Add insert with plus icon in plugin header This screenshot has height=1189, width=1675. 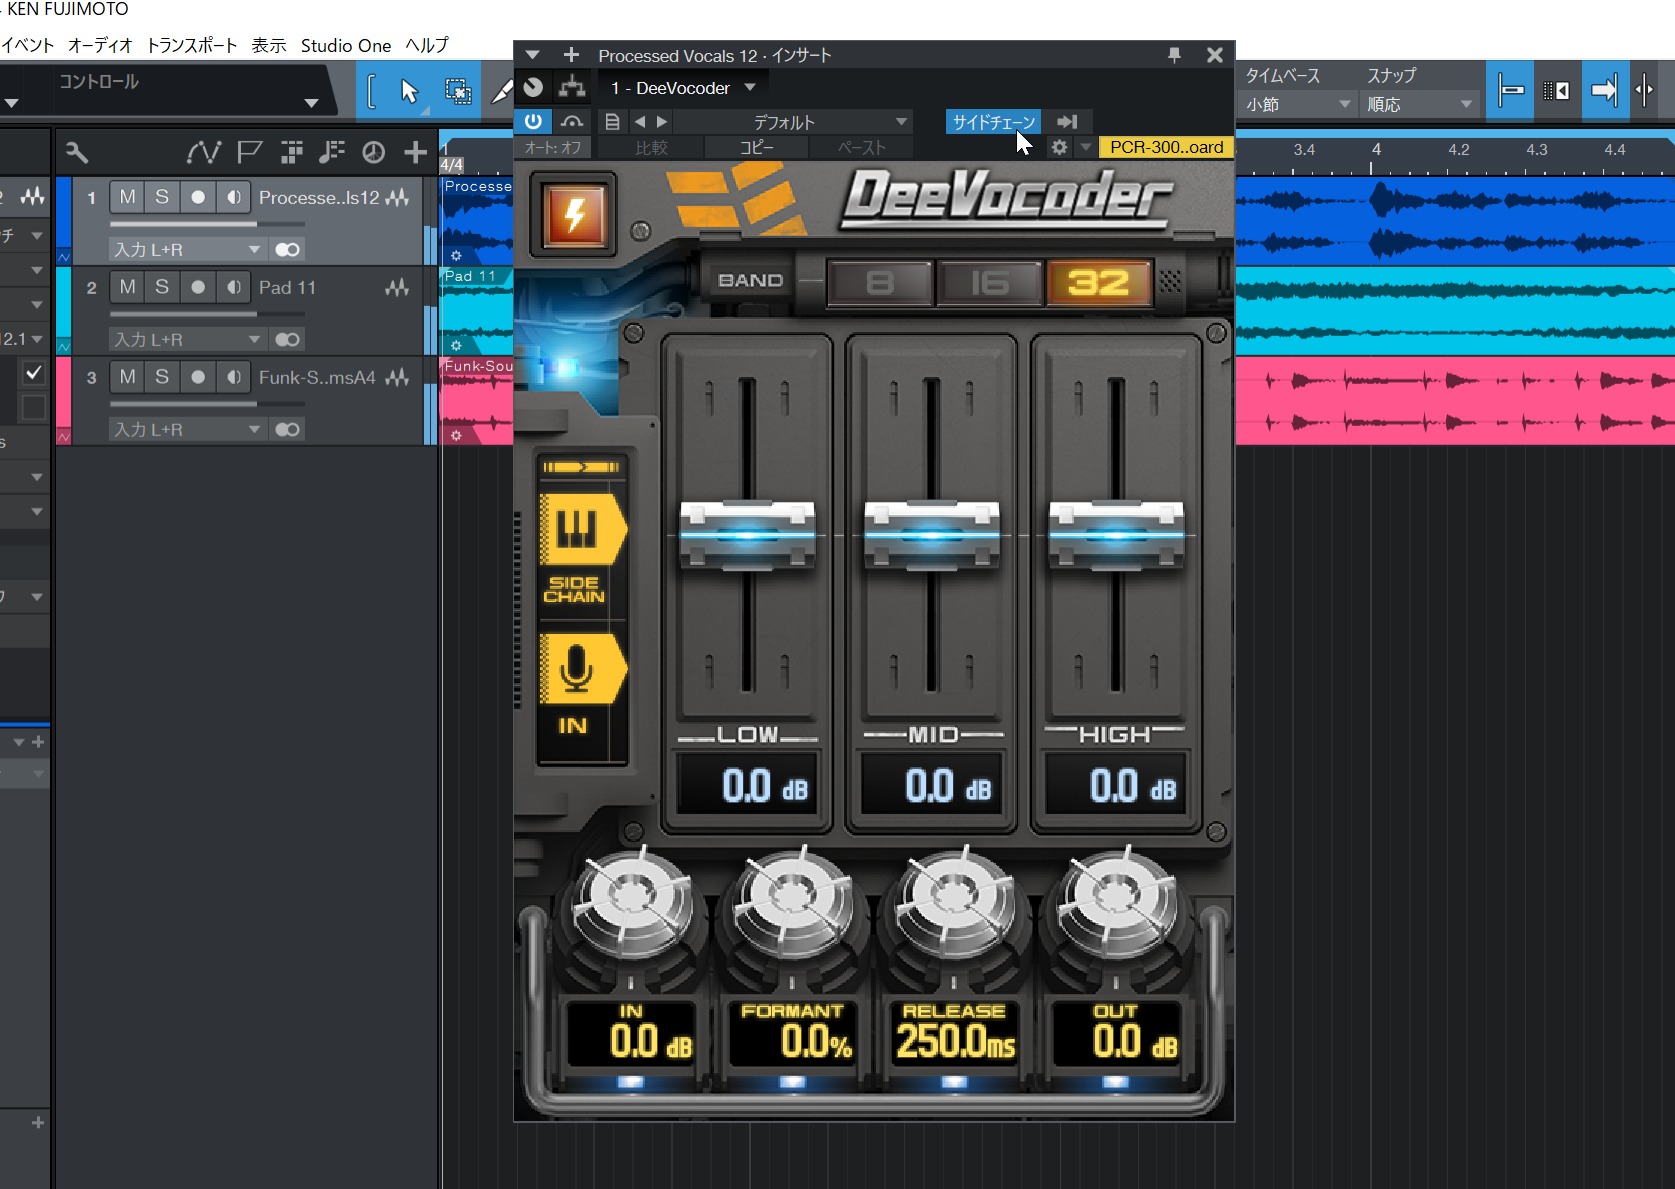click(571, 55)
